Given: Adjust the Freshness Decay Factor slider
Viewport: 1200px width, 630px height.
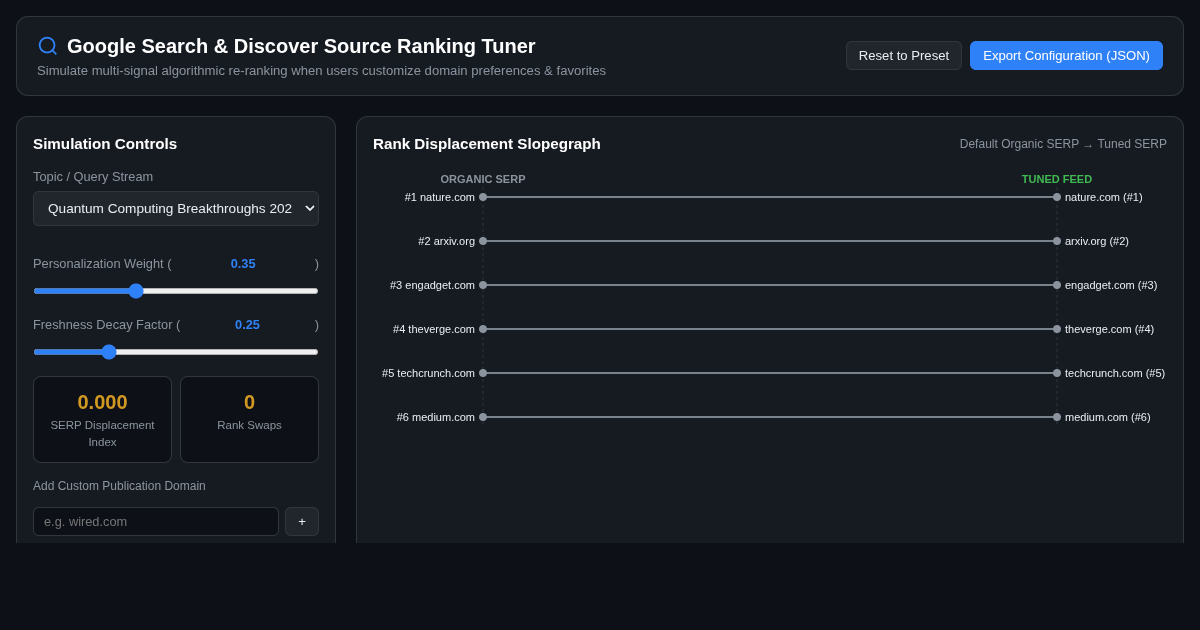Looking at the screenshot, I should click(x=176, y=352).
